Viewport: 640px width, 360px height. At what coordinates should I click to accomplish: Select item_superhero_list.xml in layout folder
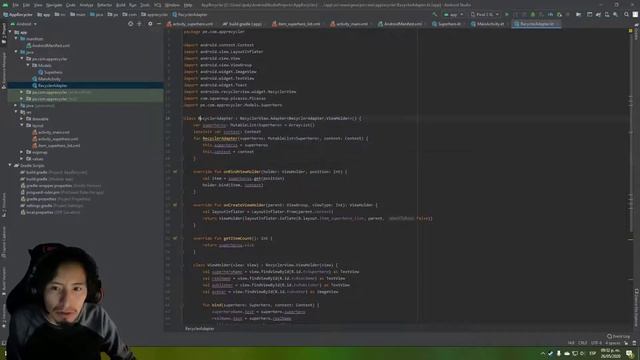click(x=56, y=145)
